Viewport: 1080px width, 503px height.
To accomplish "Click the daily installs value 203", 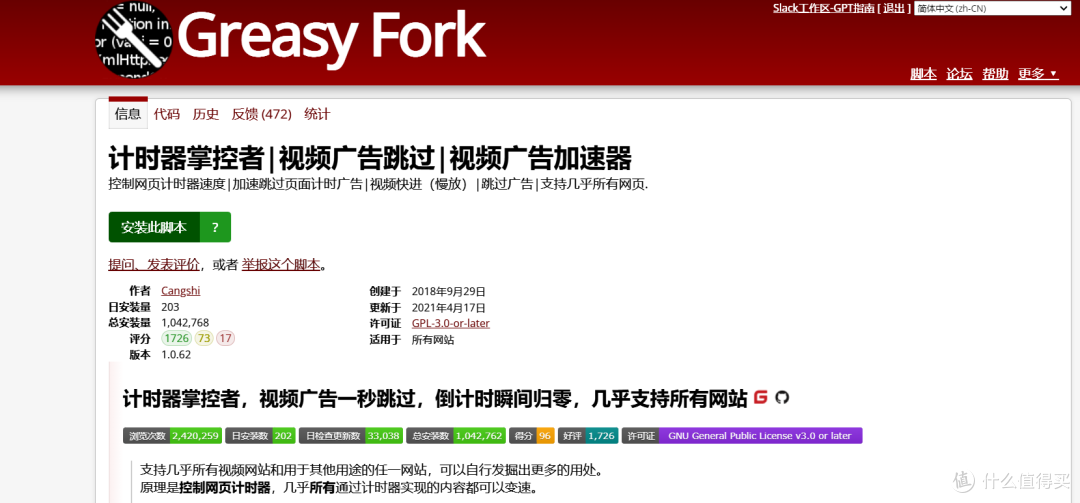I will click(170, 307).
